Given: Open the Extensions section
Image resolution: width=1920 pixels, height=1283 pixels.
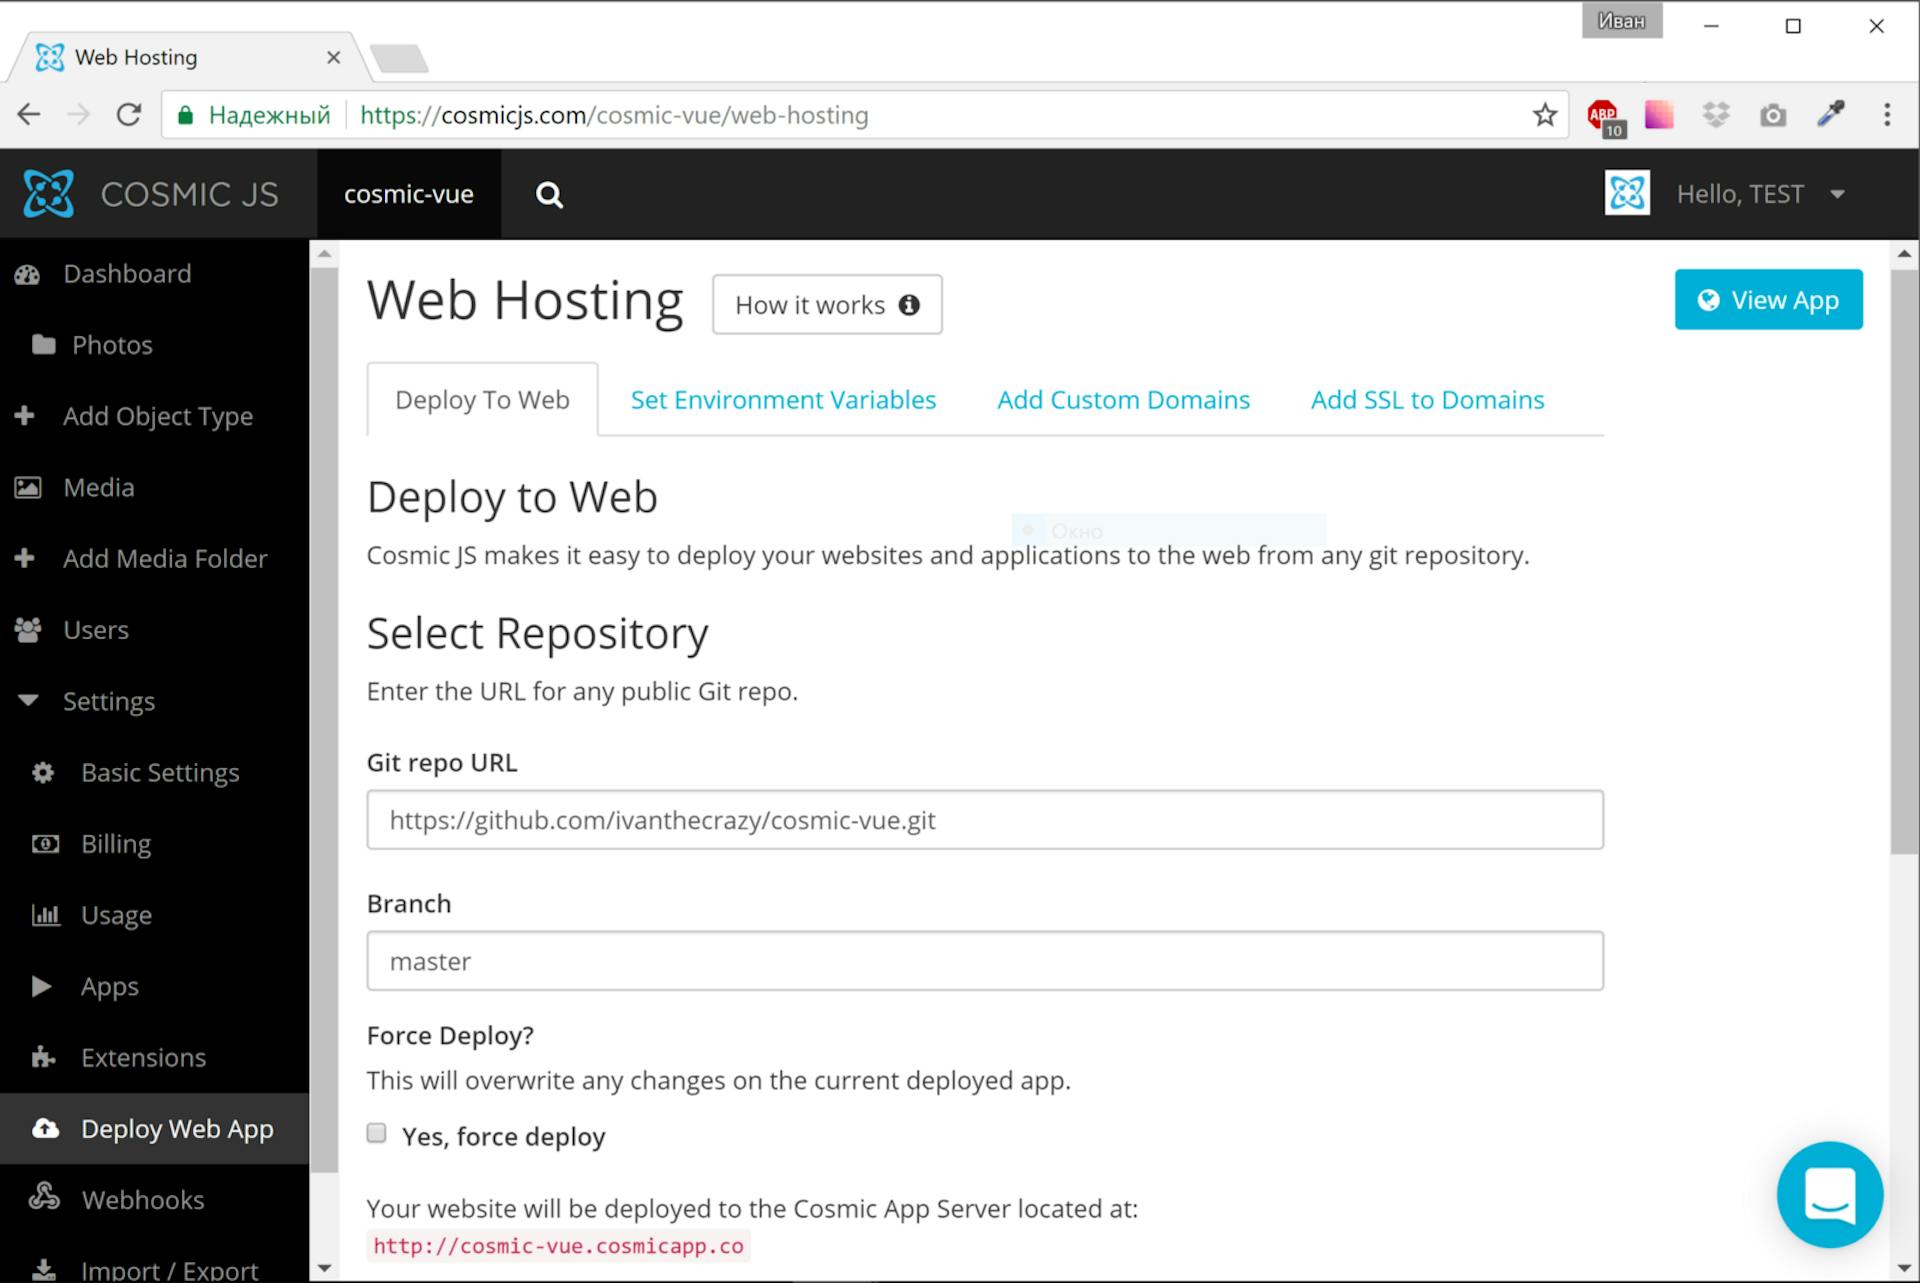Looking at the screenshot, I should click(143, 1057).
